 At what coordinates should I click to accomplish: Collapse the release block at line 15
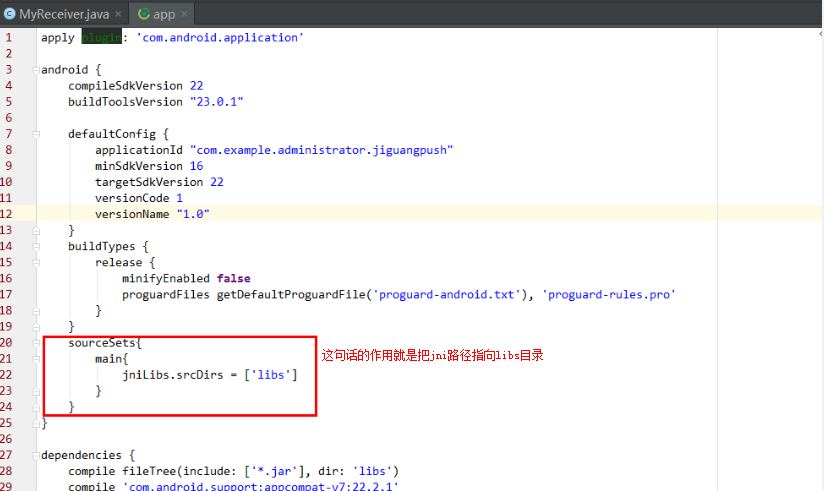point(36,263)
